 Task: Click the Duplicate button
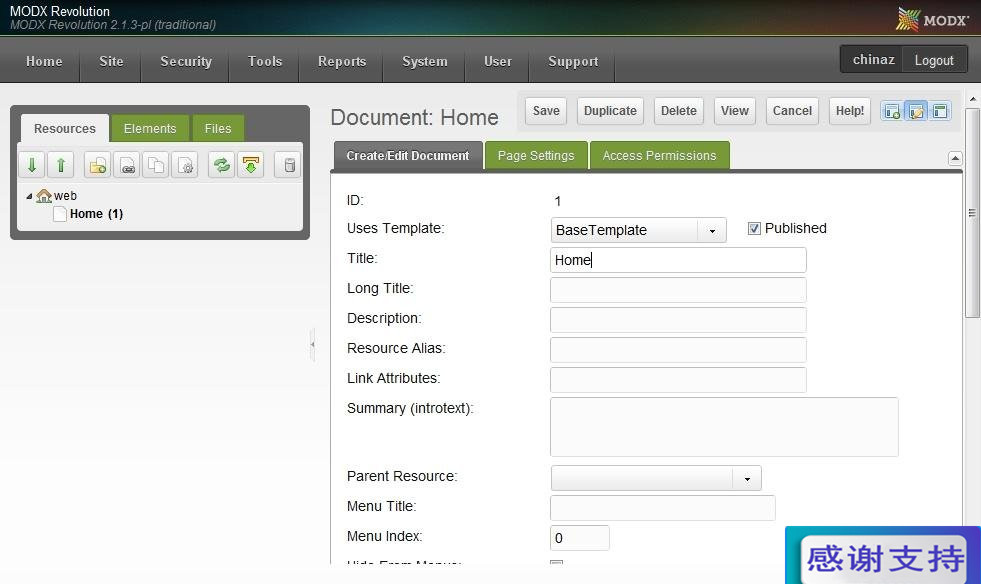[610, 111]
